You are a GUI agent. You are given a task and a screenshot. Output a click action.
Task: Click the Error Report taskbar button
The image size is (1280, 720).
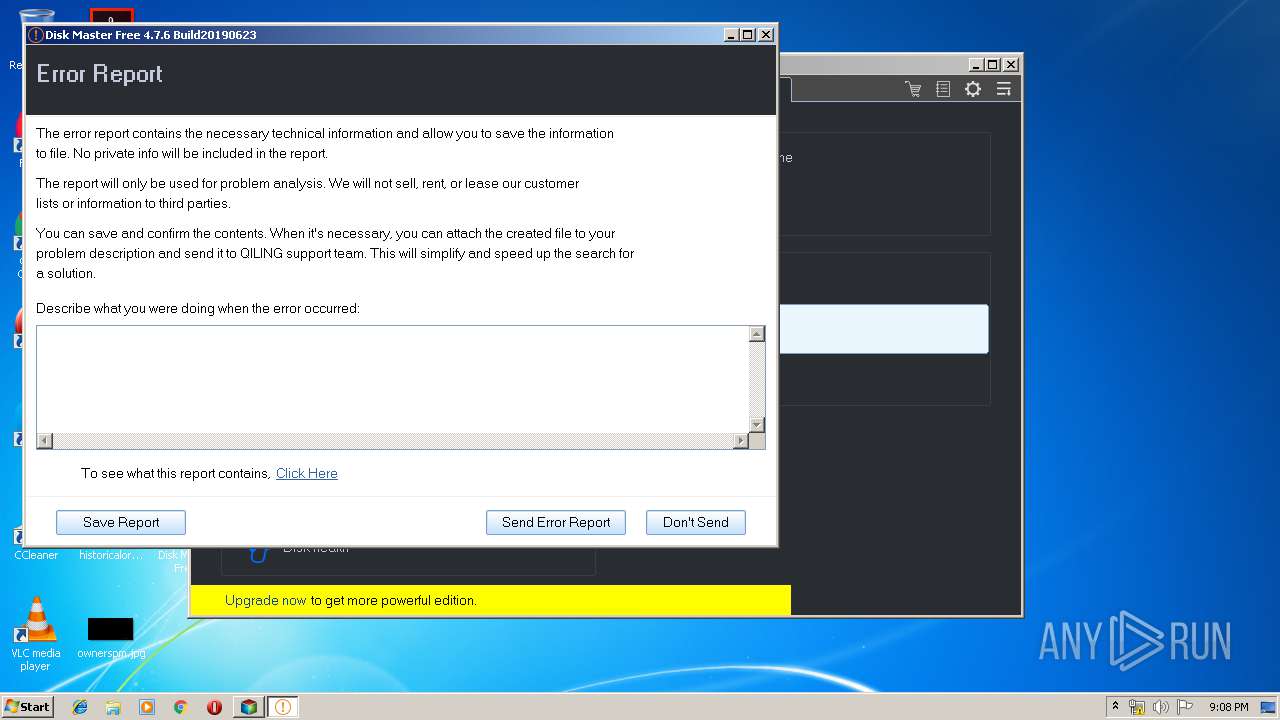click(x=283, y=707)
